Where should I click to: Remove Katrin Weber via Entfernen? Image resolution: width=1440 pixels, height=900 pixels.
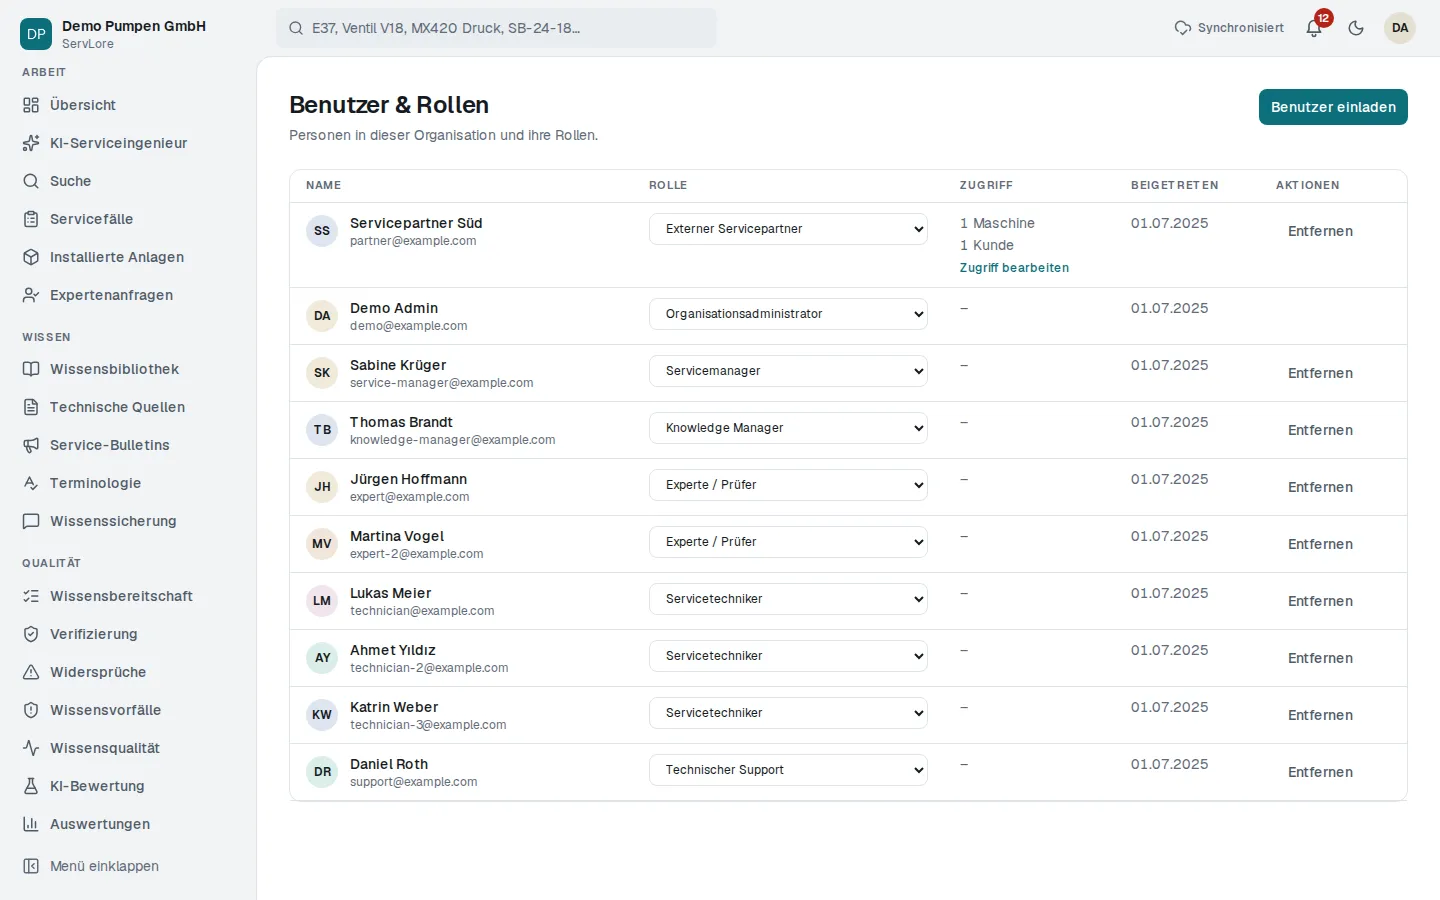pos(1320,715)
